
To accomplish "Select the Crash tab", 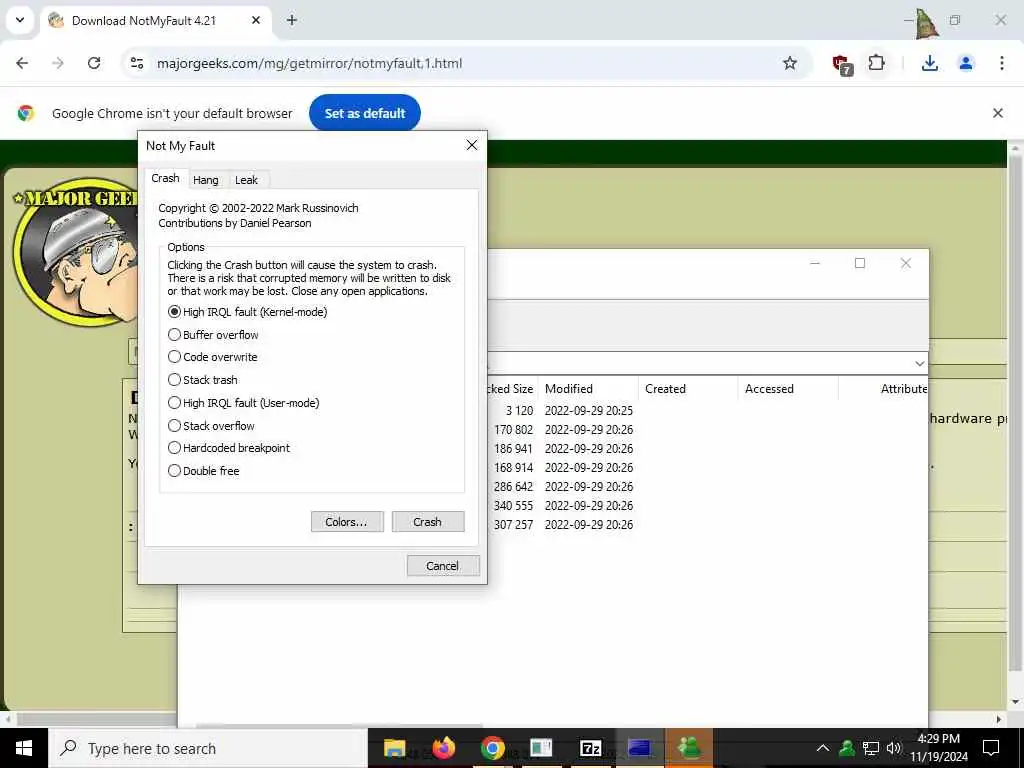I will click(x=165, y=178).
